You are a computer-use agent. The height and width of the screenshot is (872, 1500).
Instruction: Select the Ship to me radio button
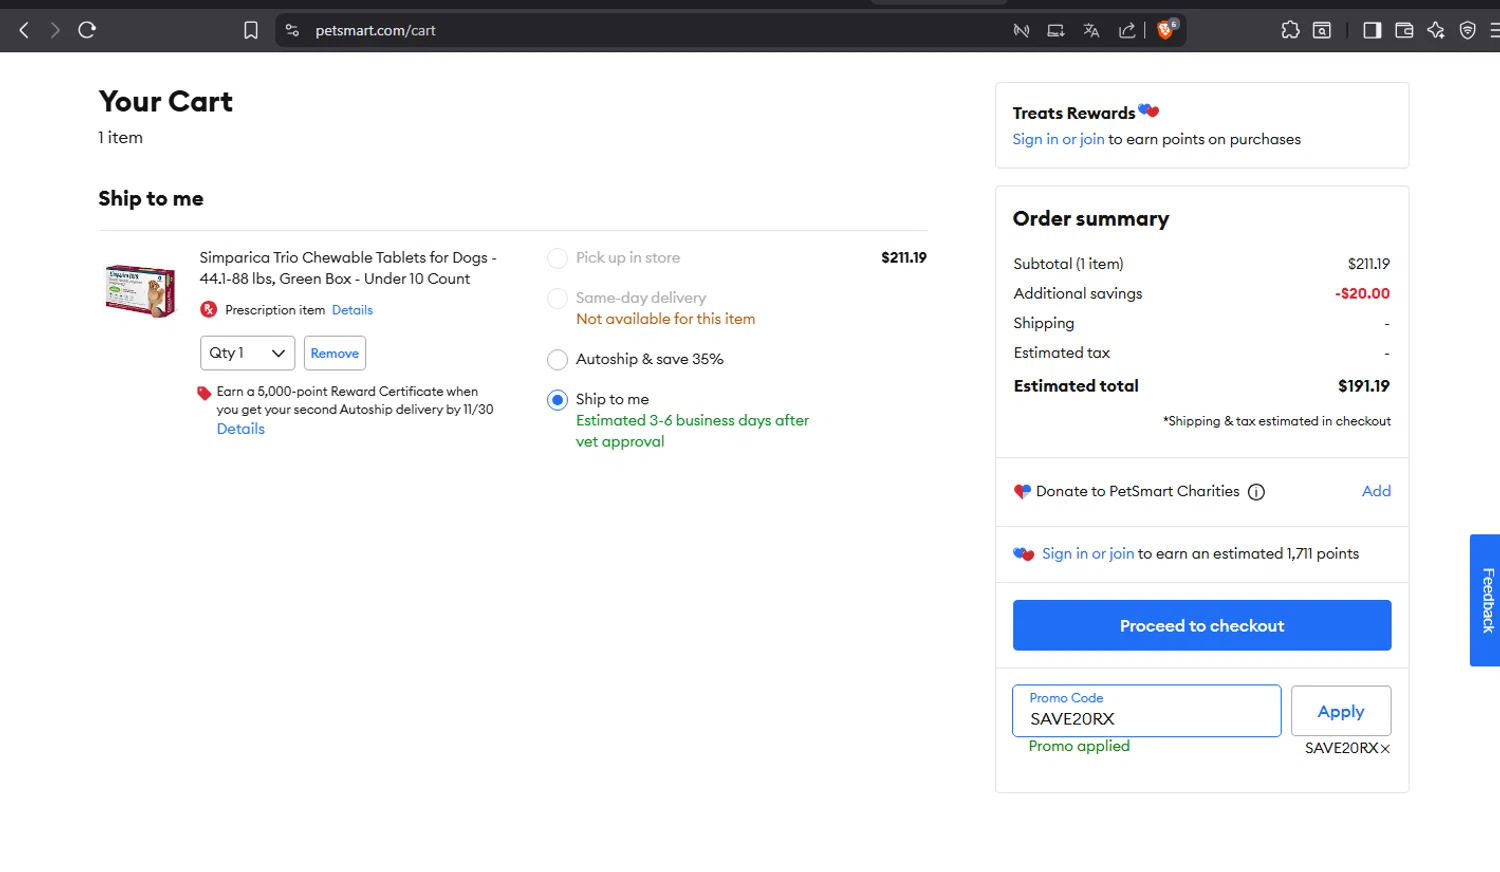(x=557, y=399)
